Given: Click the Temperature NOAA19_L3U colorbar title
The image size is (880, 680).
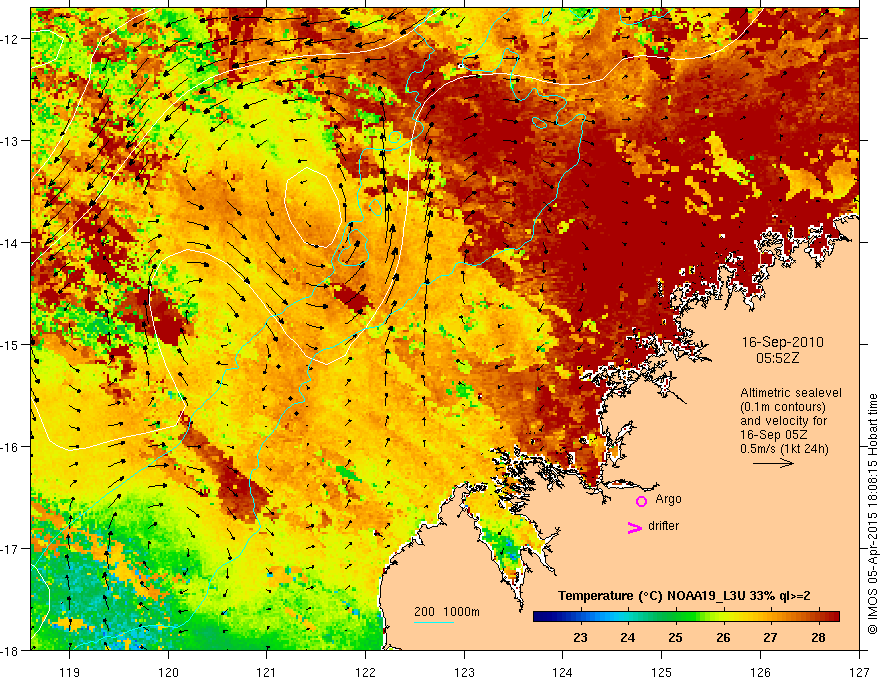Looking at the screenshot, I should [x=684, y=595].
